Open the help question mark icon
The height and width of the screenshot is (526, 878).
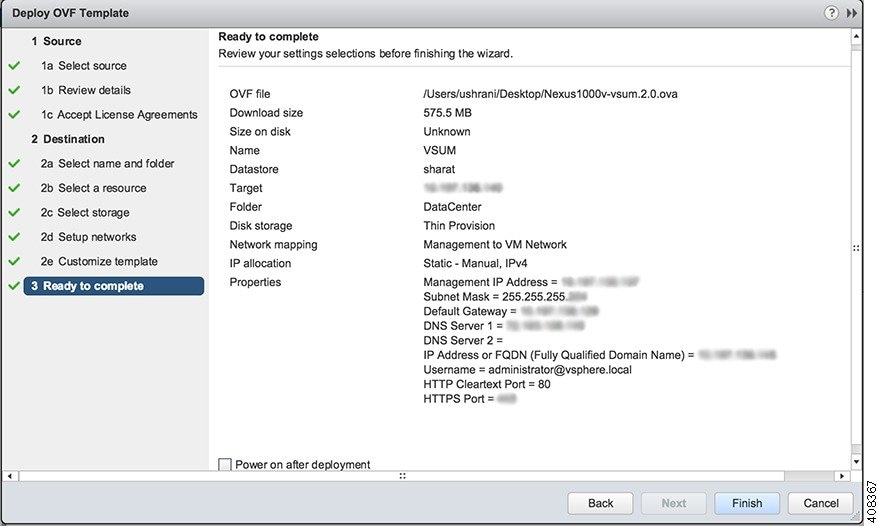coord(832,13)
